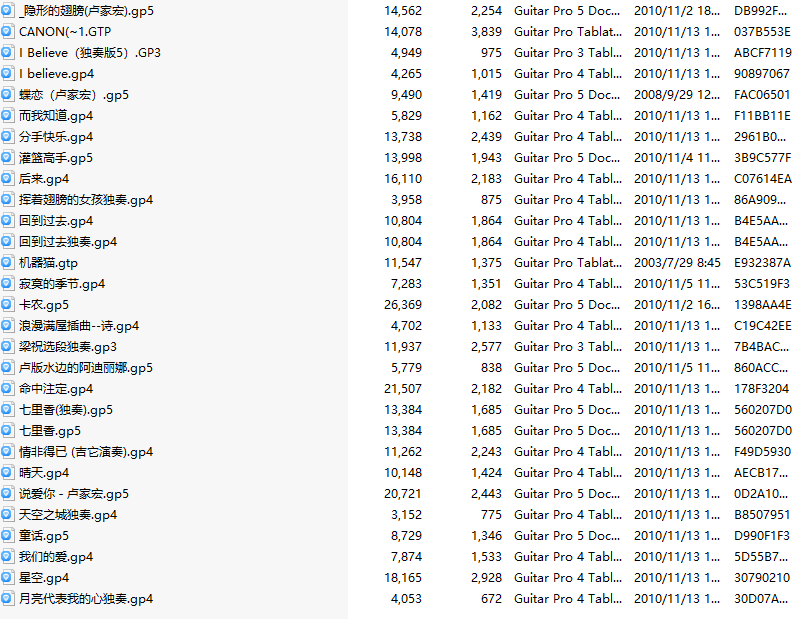Click CRC value 30790210
Image resolution: width=798 pixels, height=619 pixels.
click(x=762, y=578)
